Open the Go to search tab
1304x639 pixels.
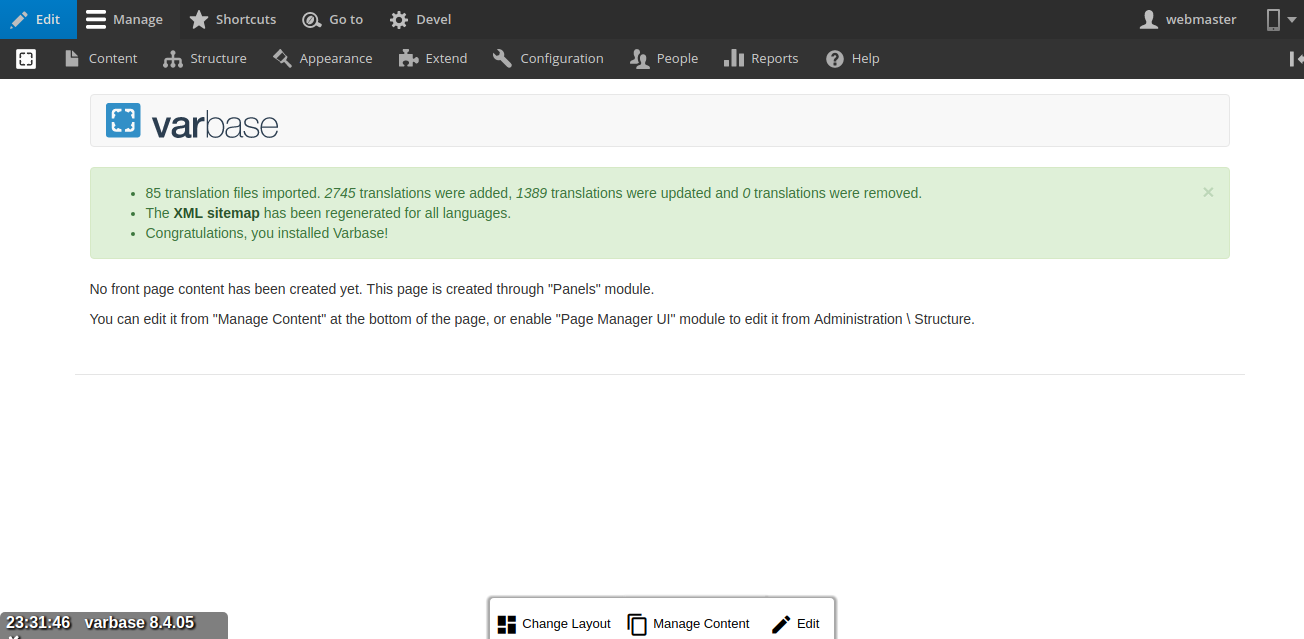tap(333, 19)
